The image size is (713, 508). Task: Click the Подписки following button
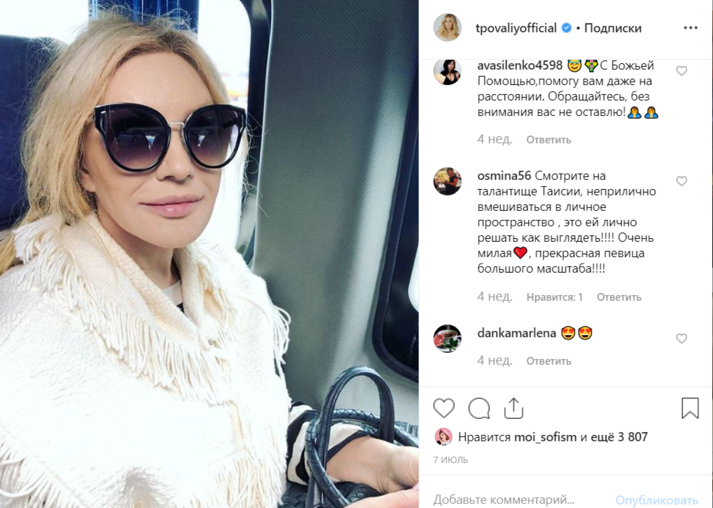[613, 28]
